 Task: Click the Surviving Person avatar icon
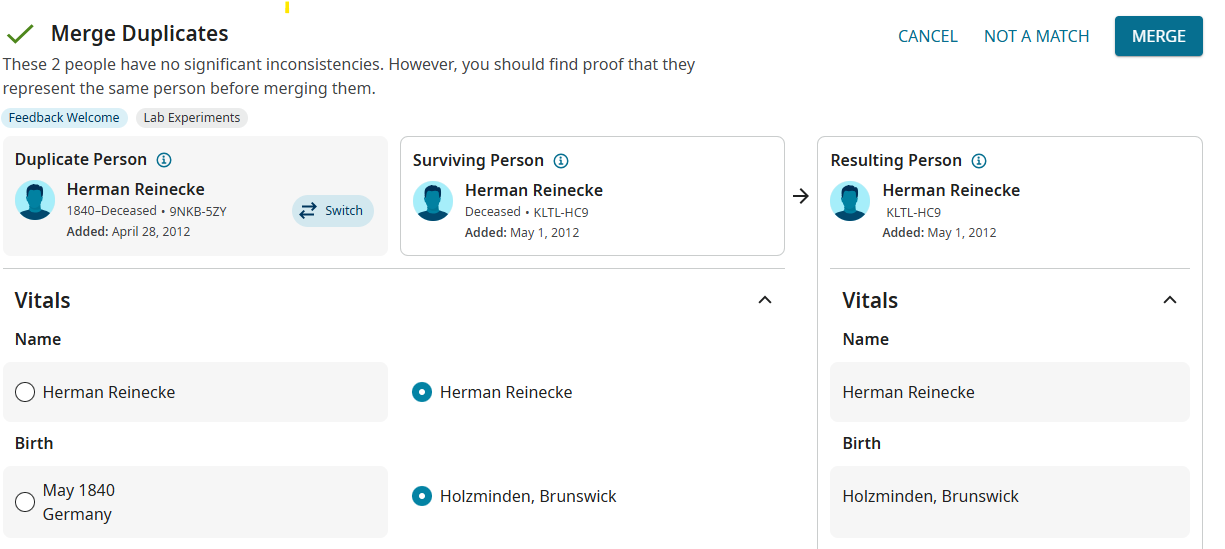click(x=433, y=201)
